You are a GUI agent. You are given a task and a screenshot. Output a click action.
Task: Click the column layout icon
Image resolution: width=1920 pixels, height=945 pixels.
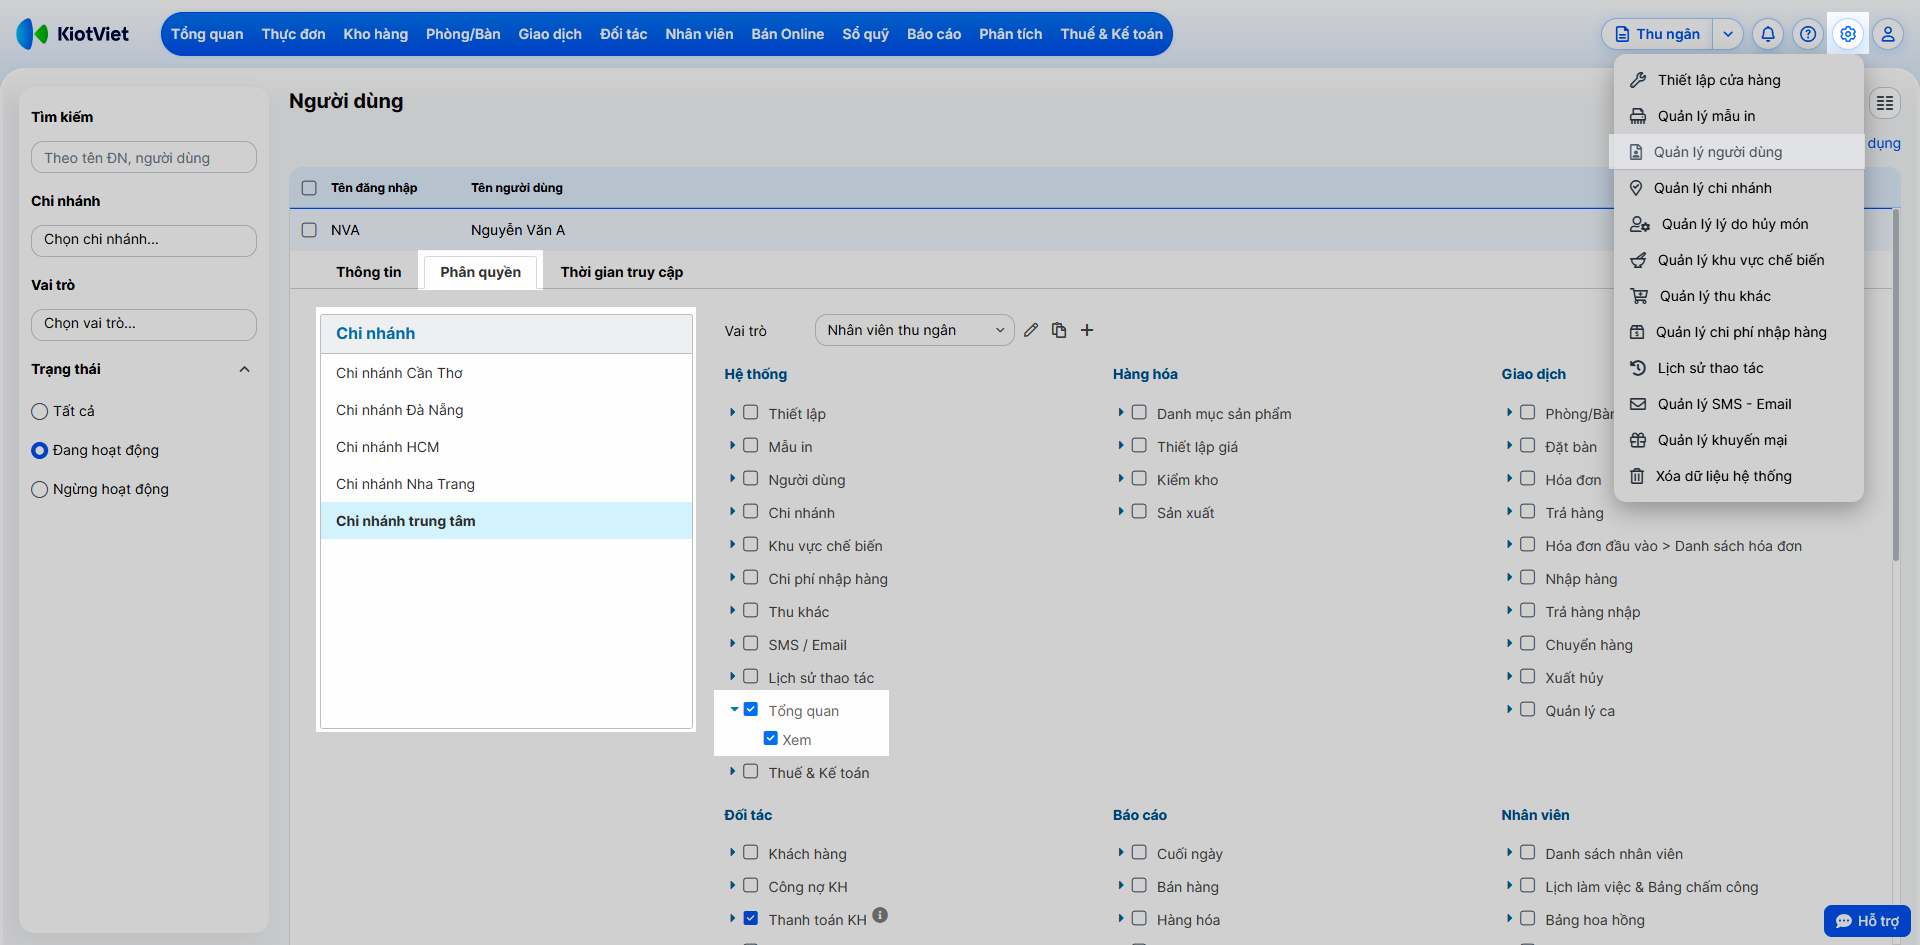coord(1885,103)
